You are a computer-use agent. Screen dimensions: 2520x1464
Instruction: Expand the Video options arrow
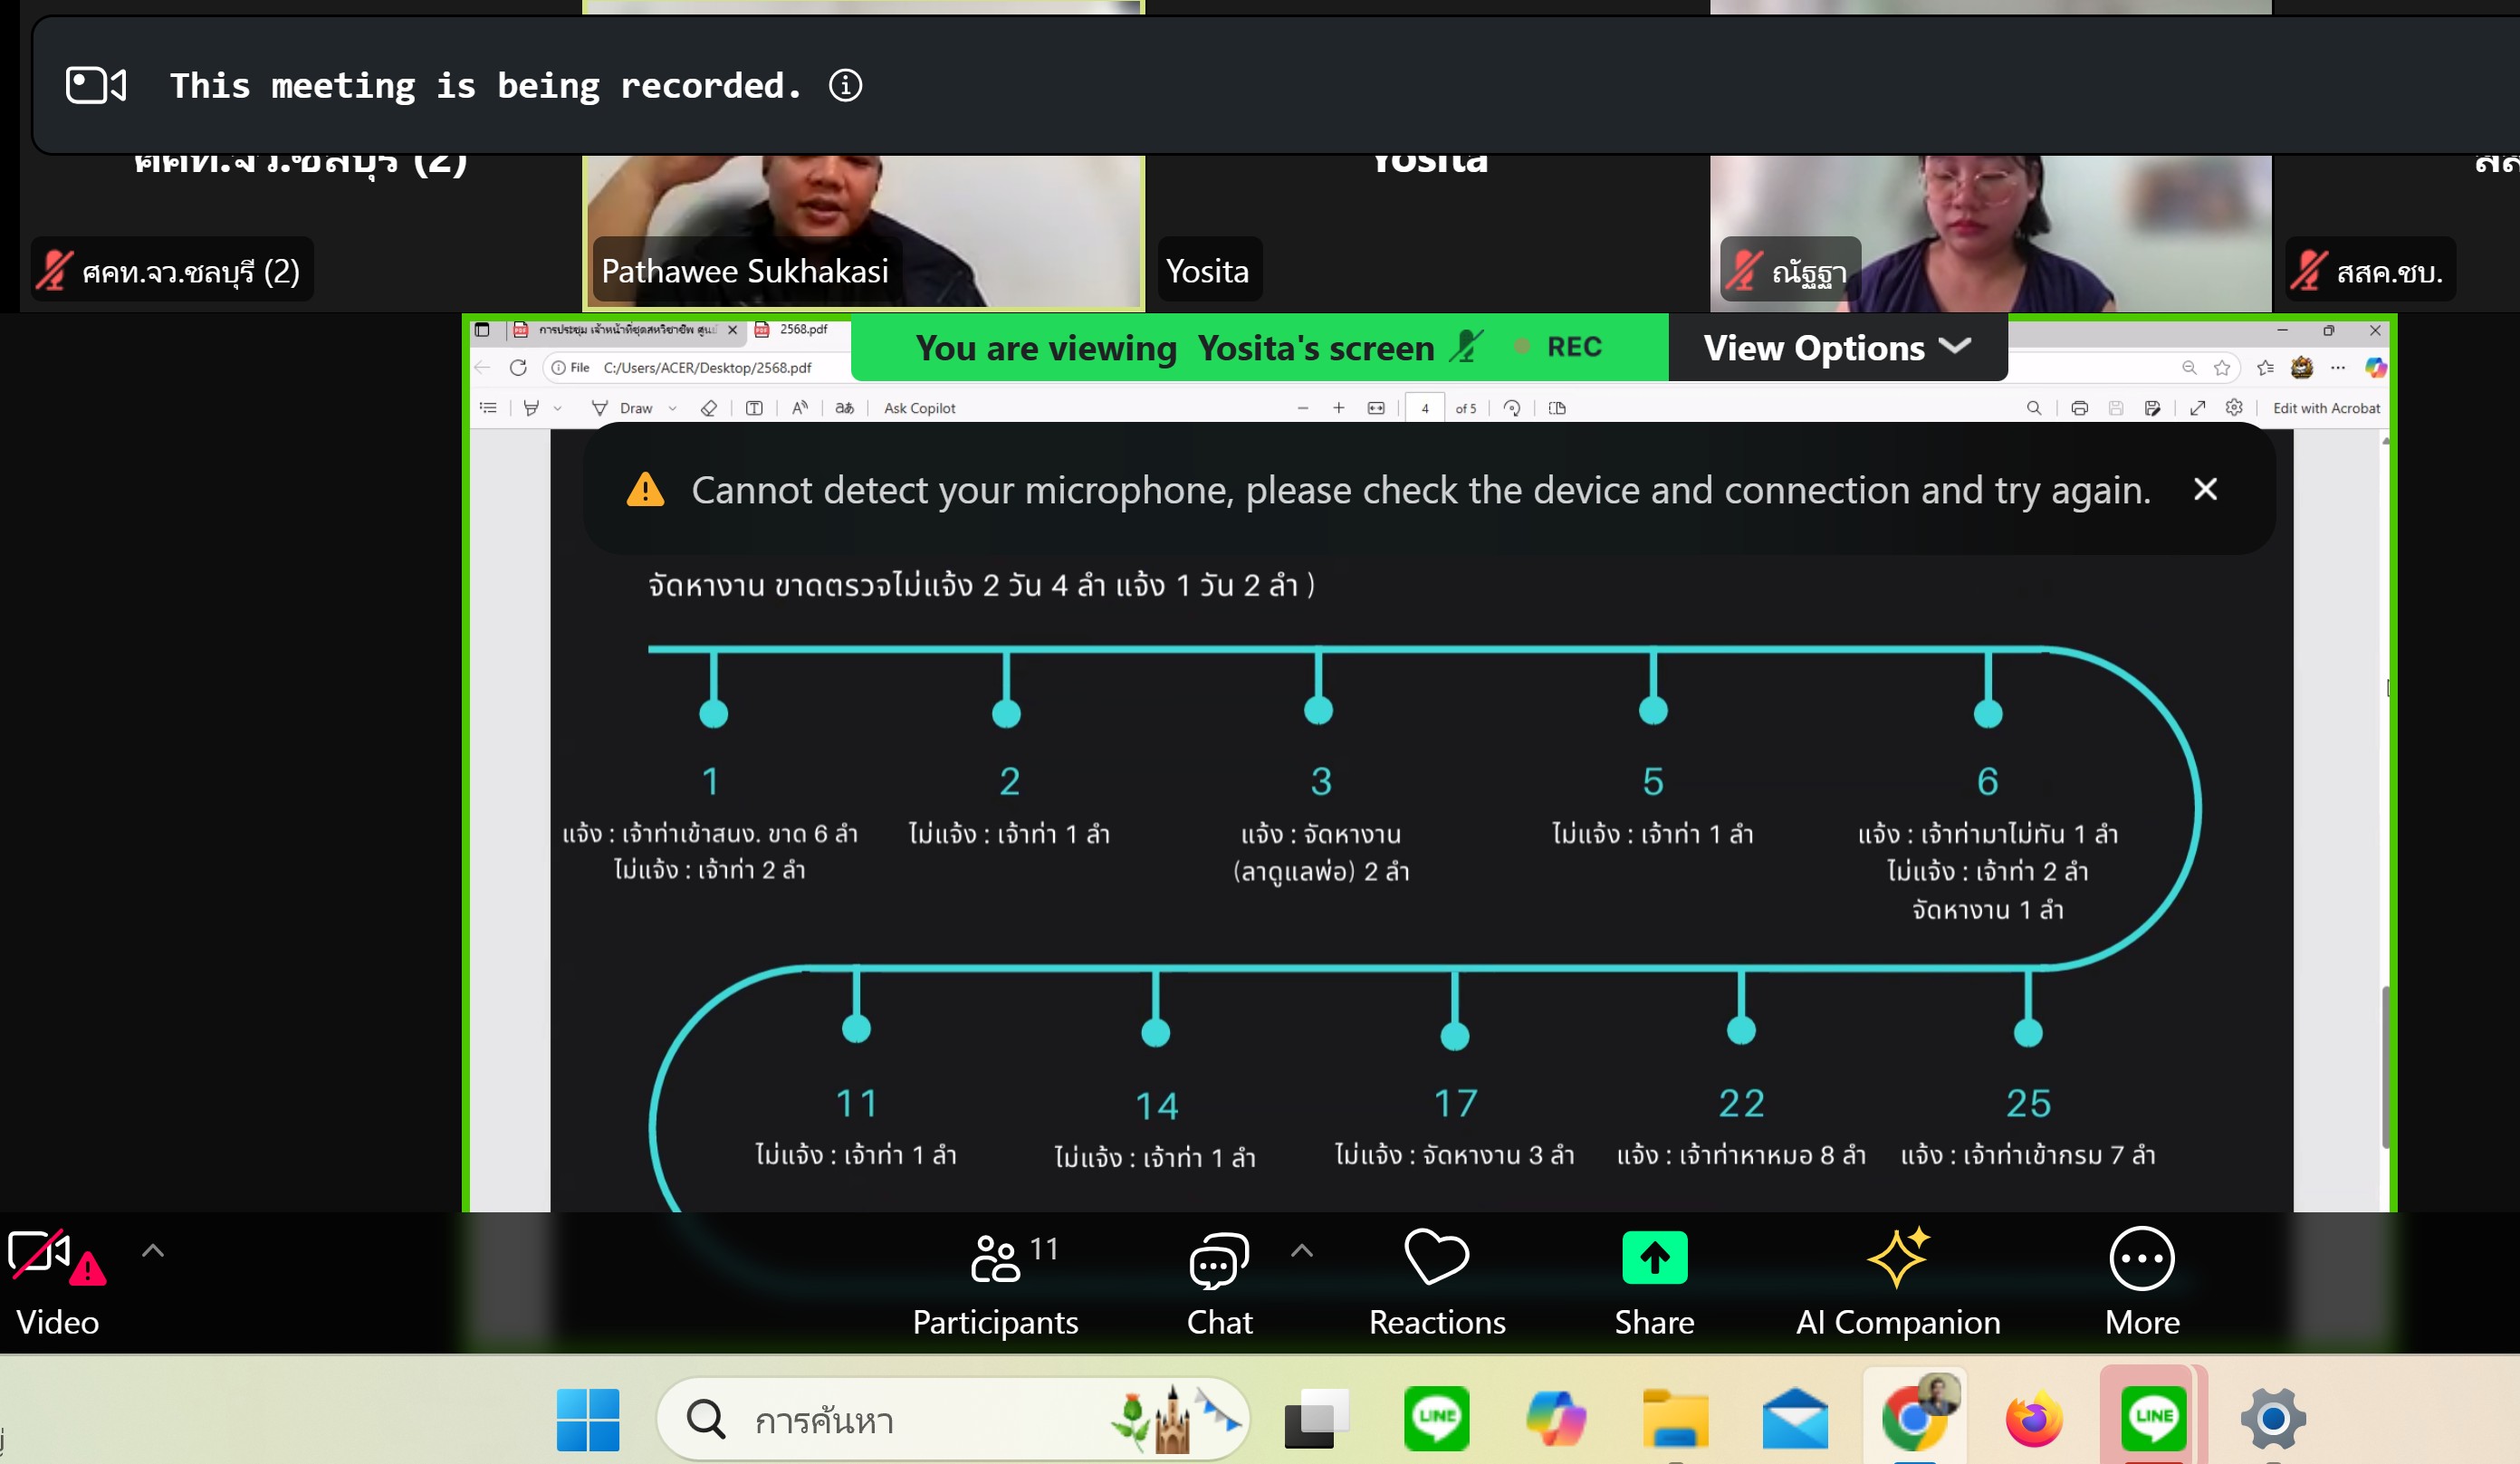pyautogui.click(x=153, y=1250)
